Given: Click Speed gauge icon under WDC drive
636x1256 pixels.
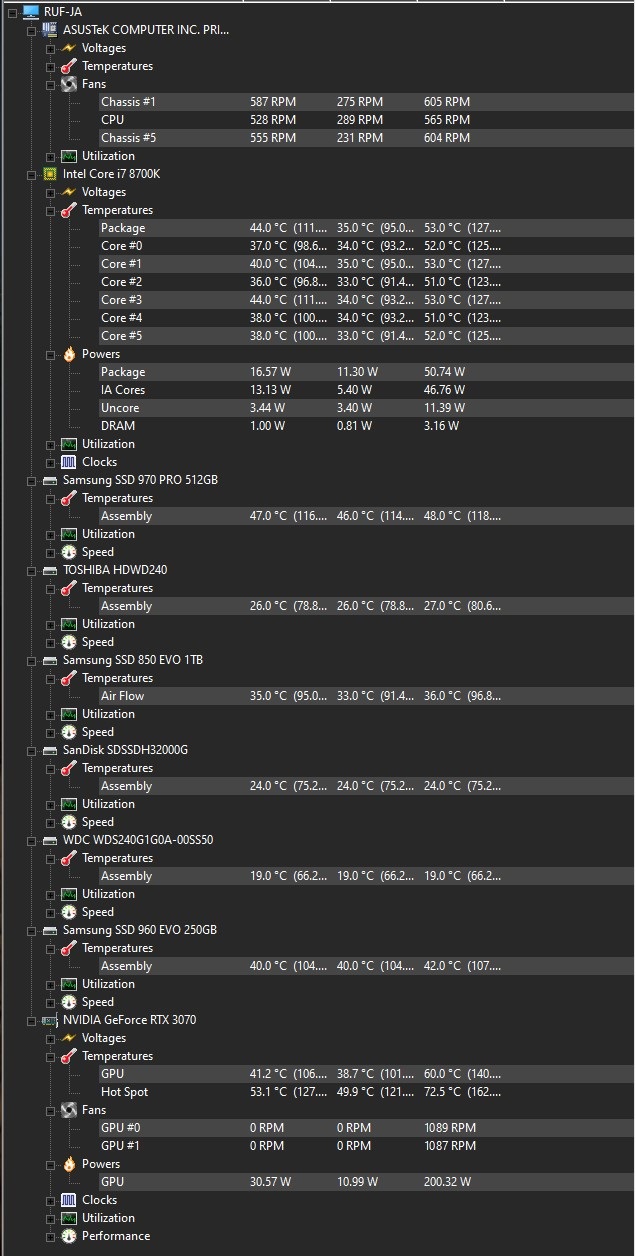Looking at the screenshot, I should (x=69, y=912).
